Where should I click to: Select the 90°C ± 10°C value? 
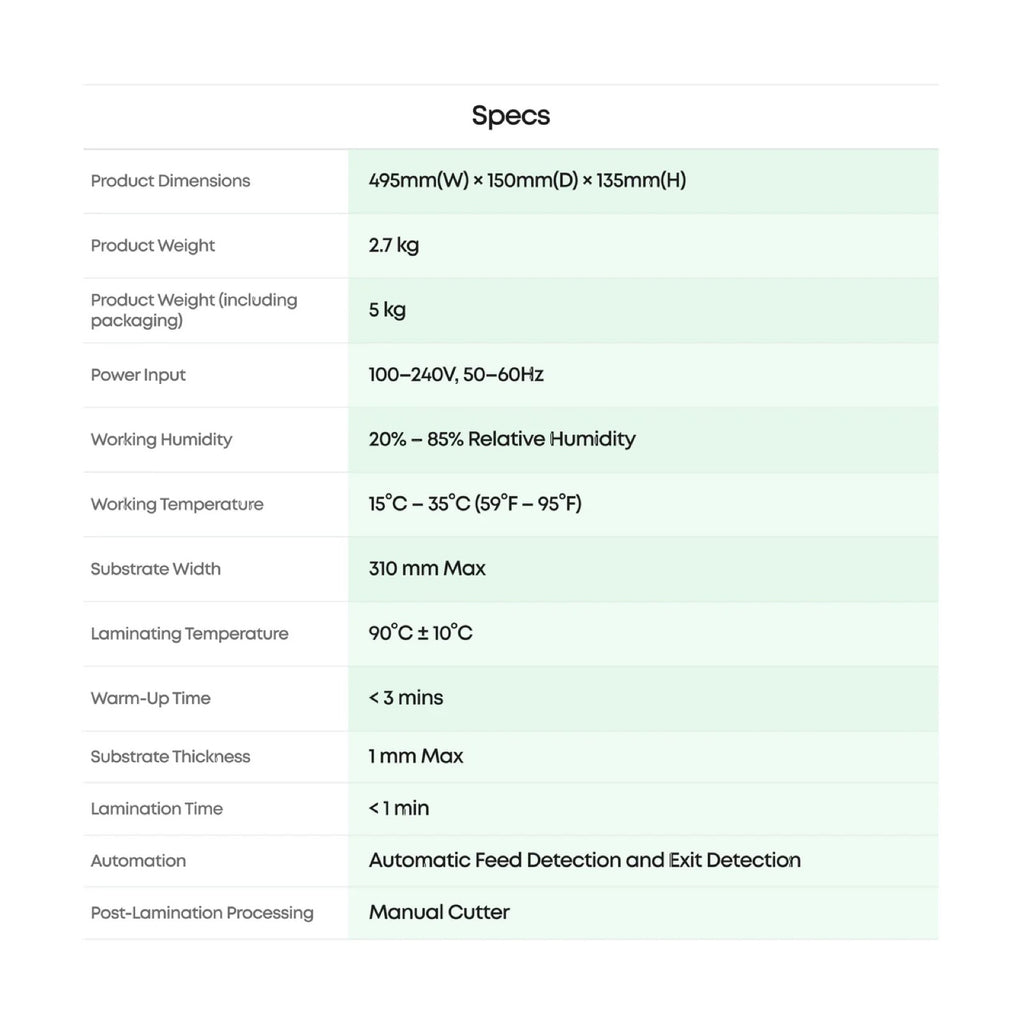[420, 633]
